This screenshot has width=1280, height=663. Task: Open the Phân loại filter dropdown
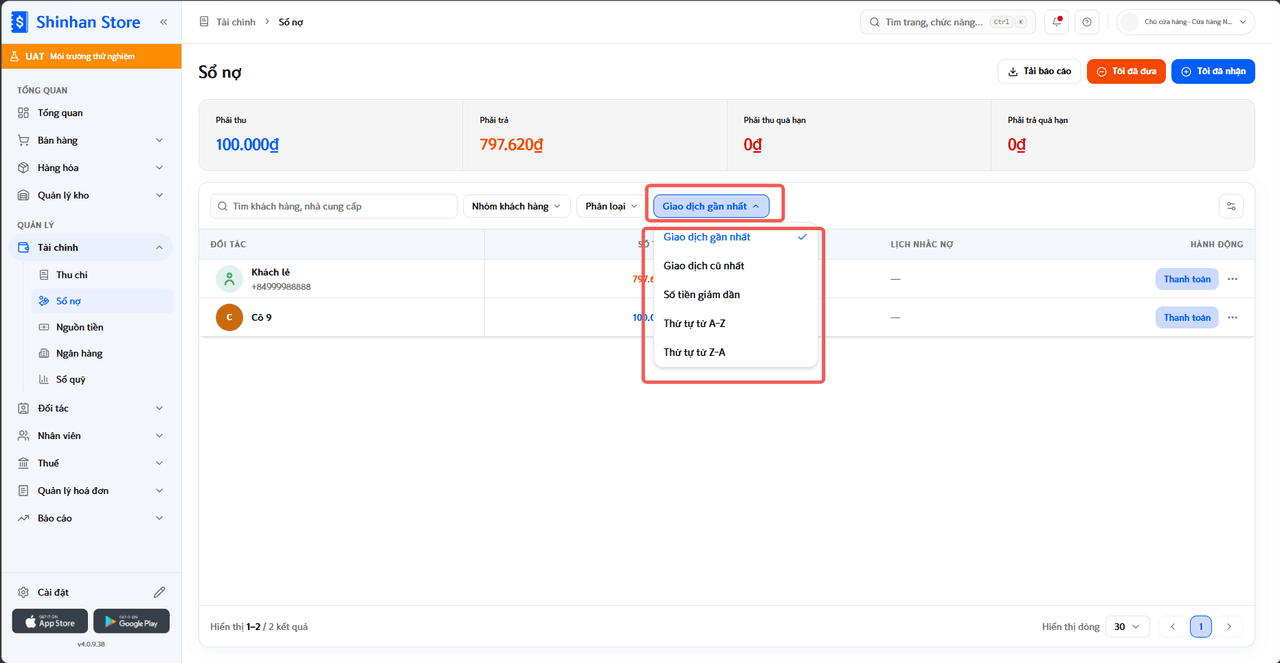tap(611, 206)
